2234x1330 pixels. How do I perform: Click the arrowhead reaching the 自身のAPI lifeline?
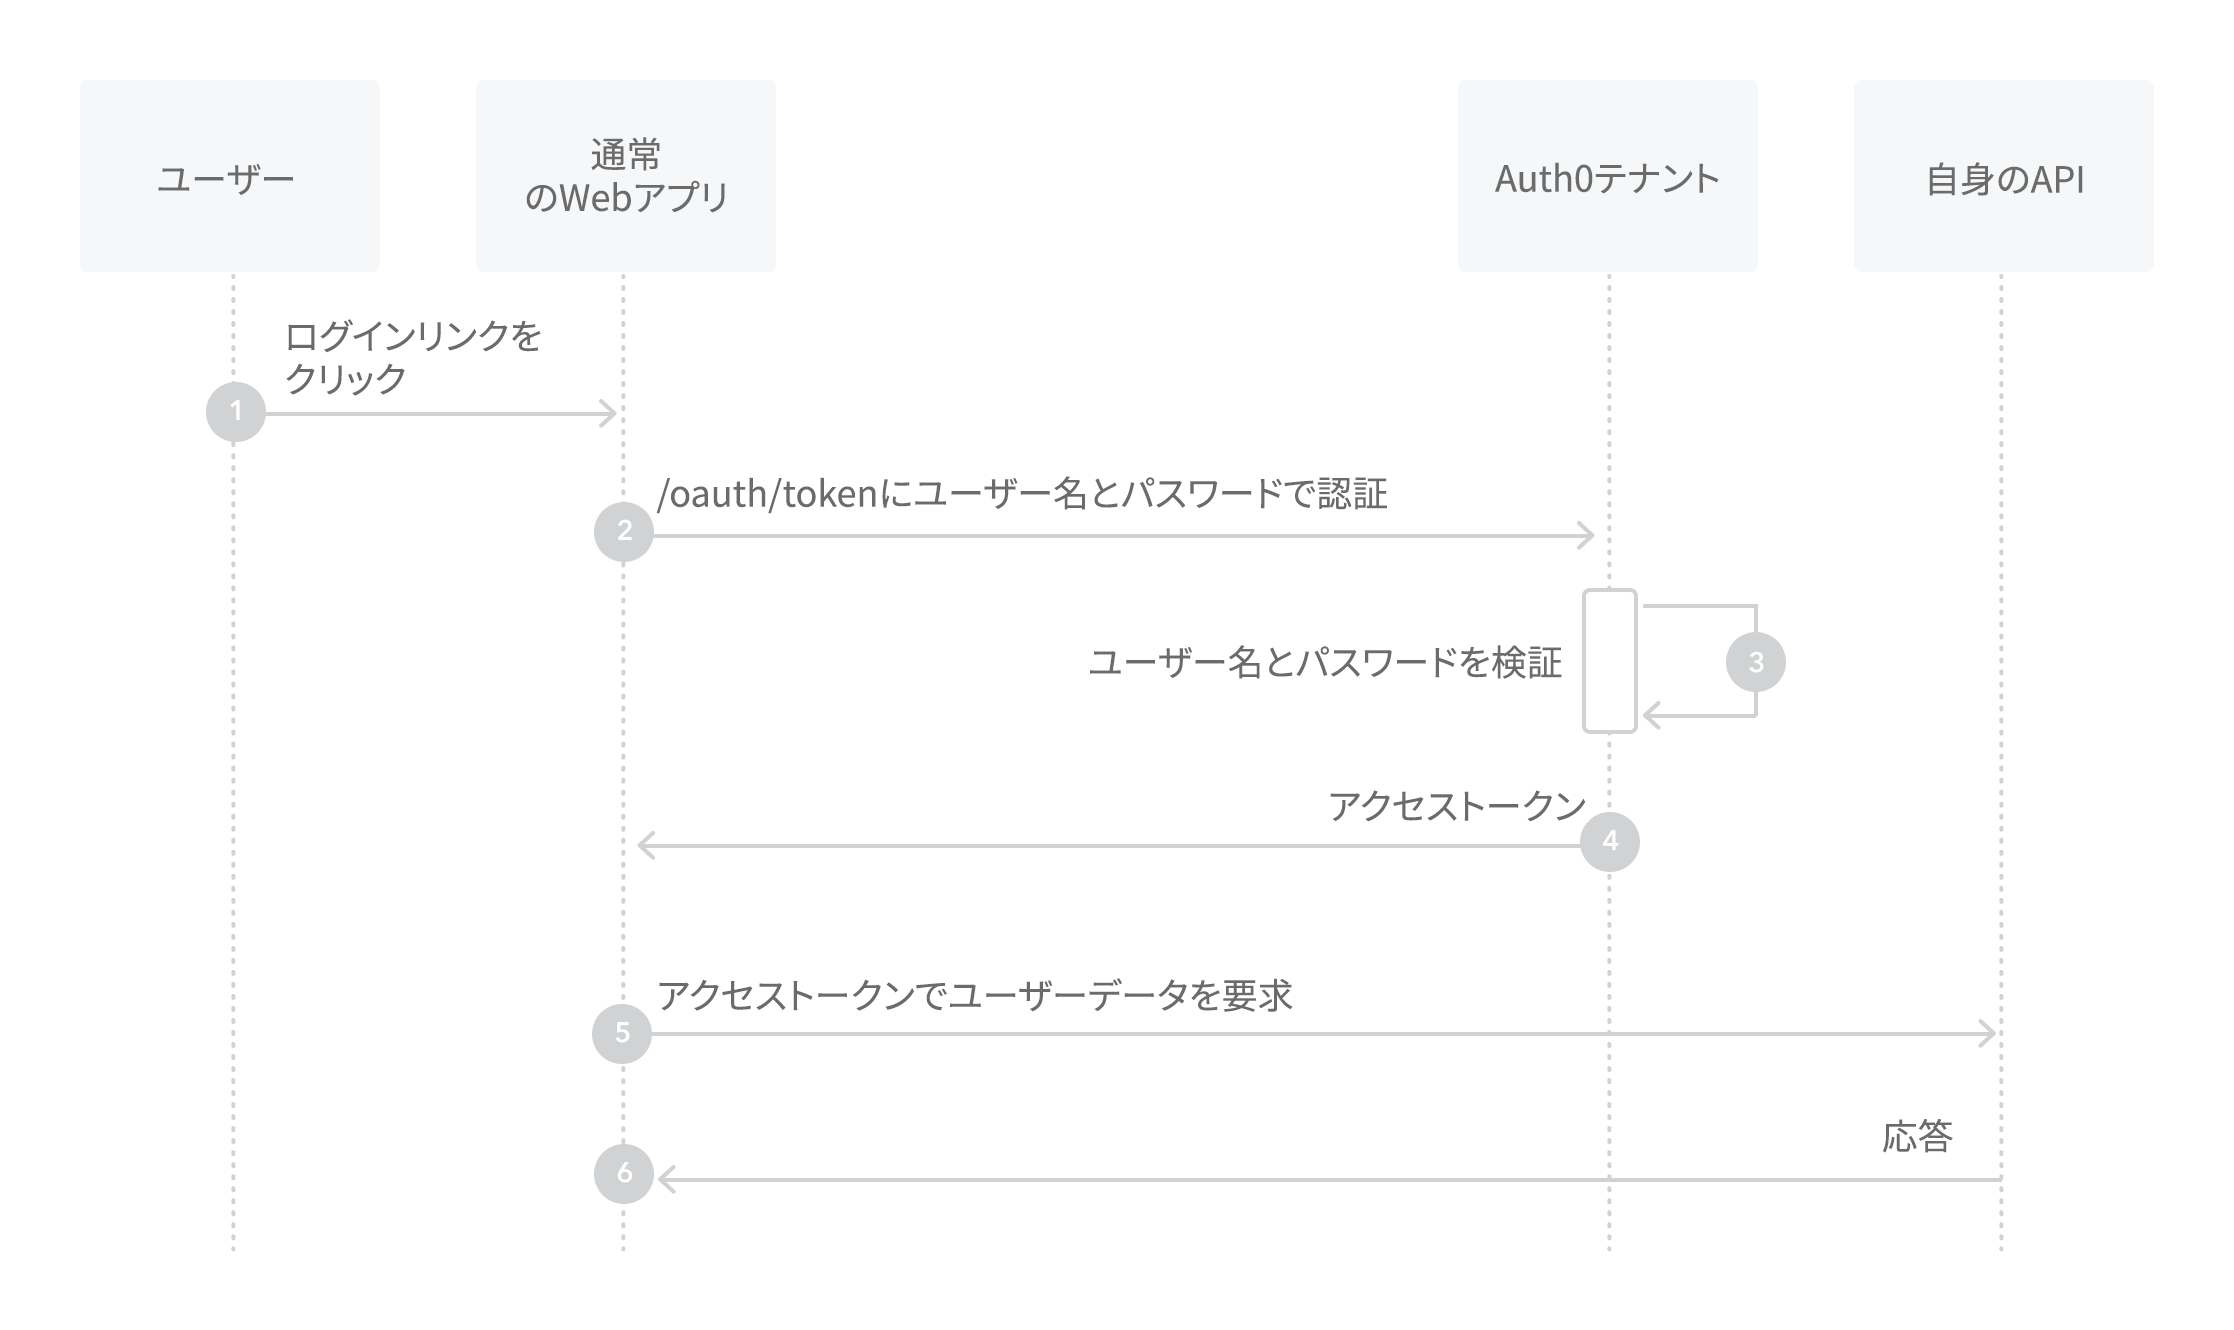[1987, 1033]
